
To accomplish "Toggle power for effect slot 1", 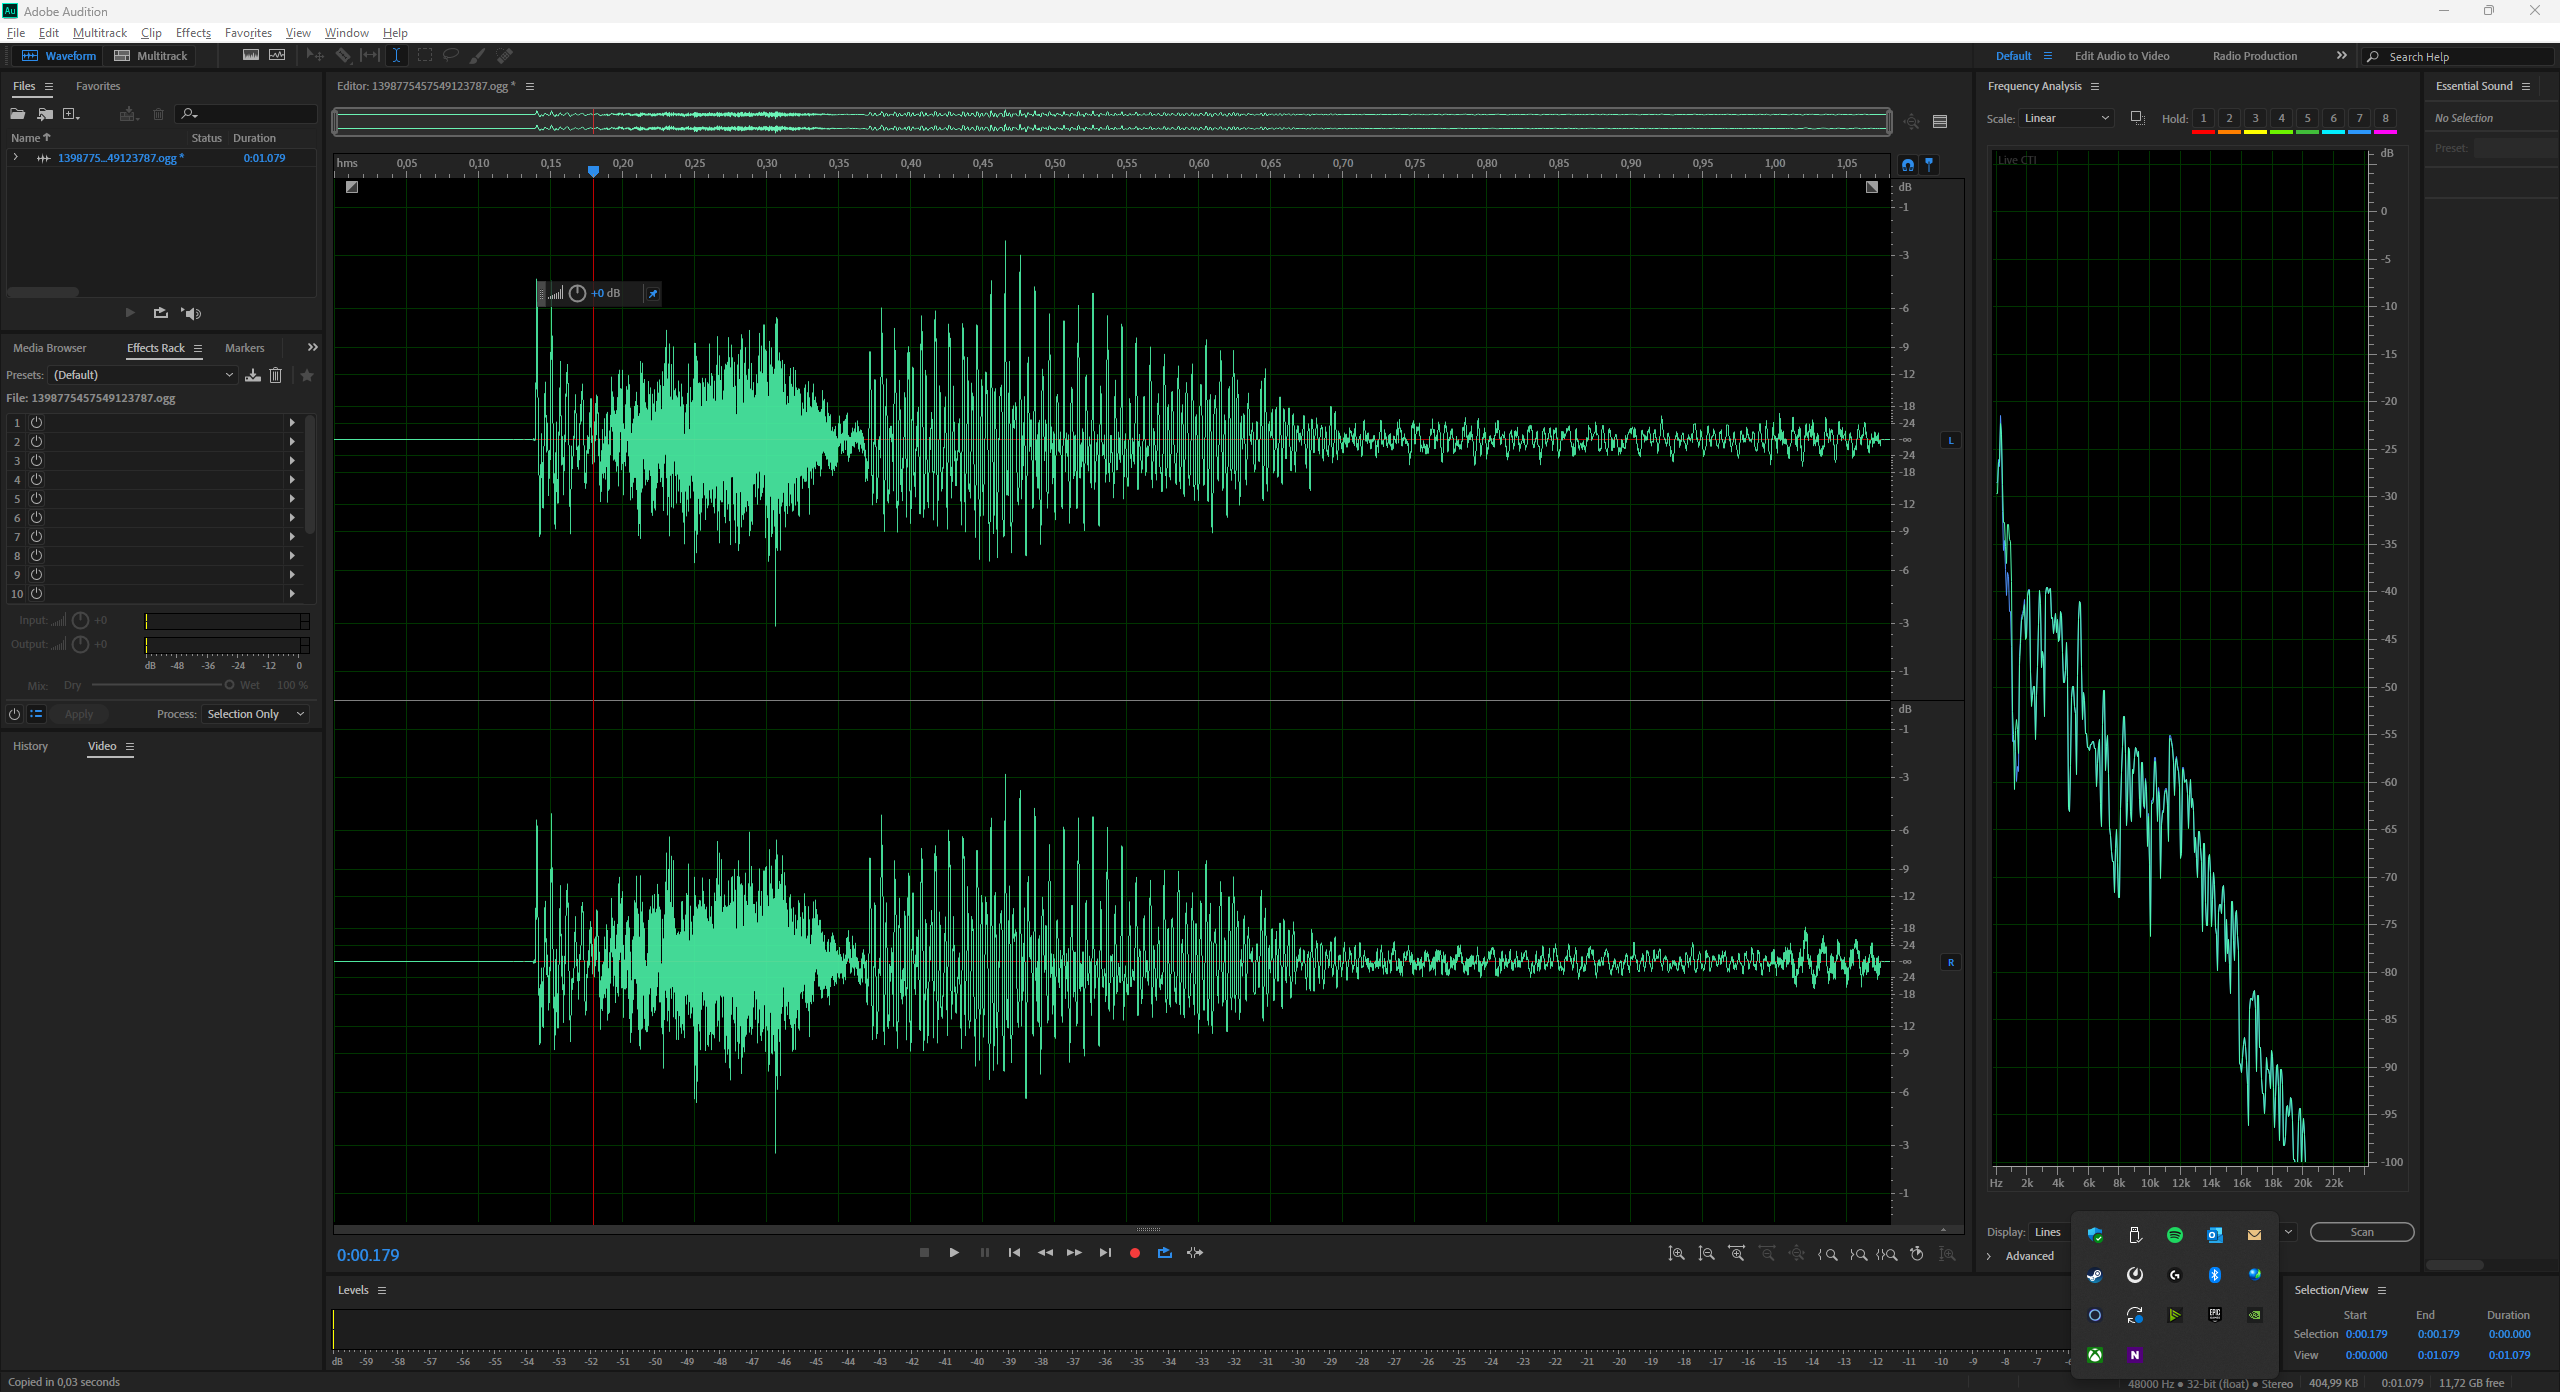I will click(36, 423).
